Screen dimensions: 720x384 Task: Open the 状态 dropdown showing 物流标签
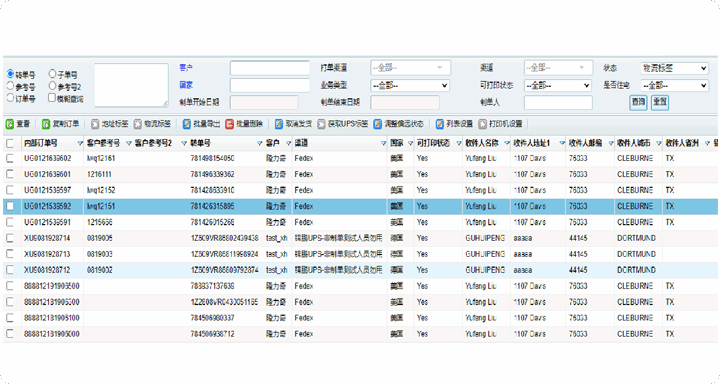(674, 68)
